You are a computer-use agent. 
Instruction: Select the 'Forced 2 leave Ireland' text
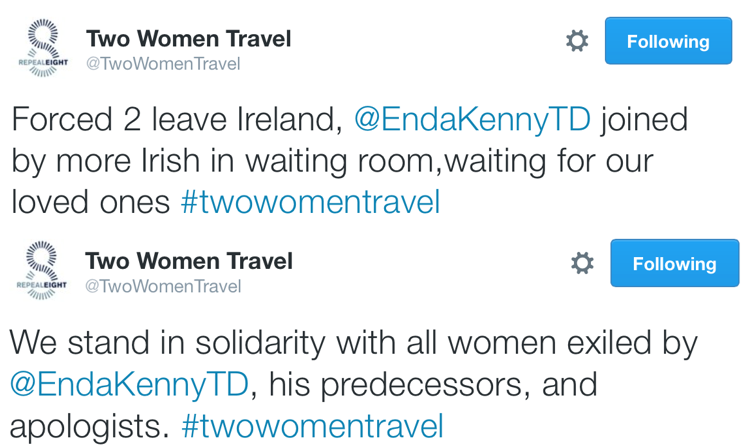tap(176, 119)
